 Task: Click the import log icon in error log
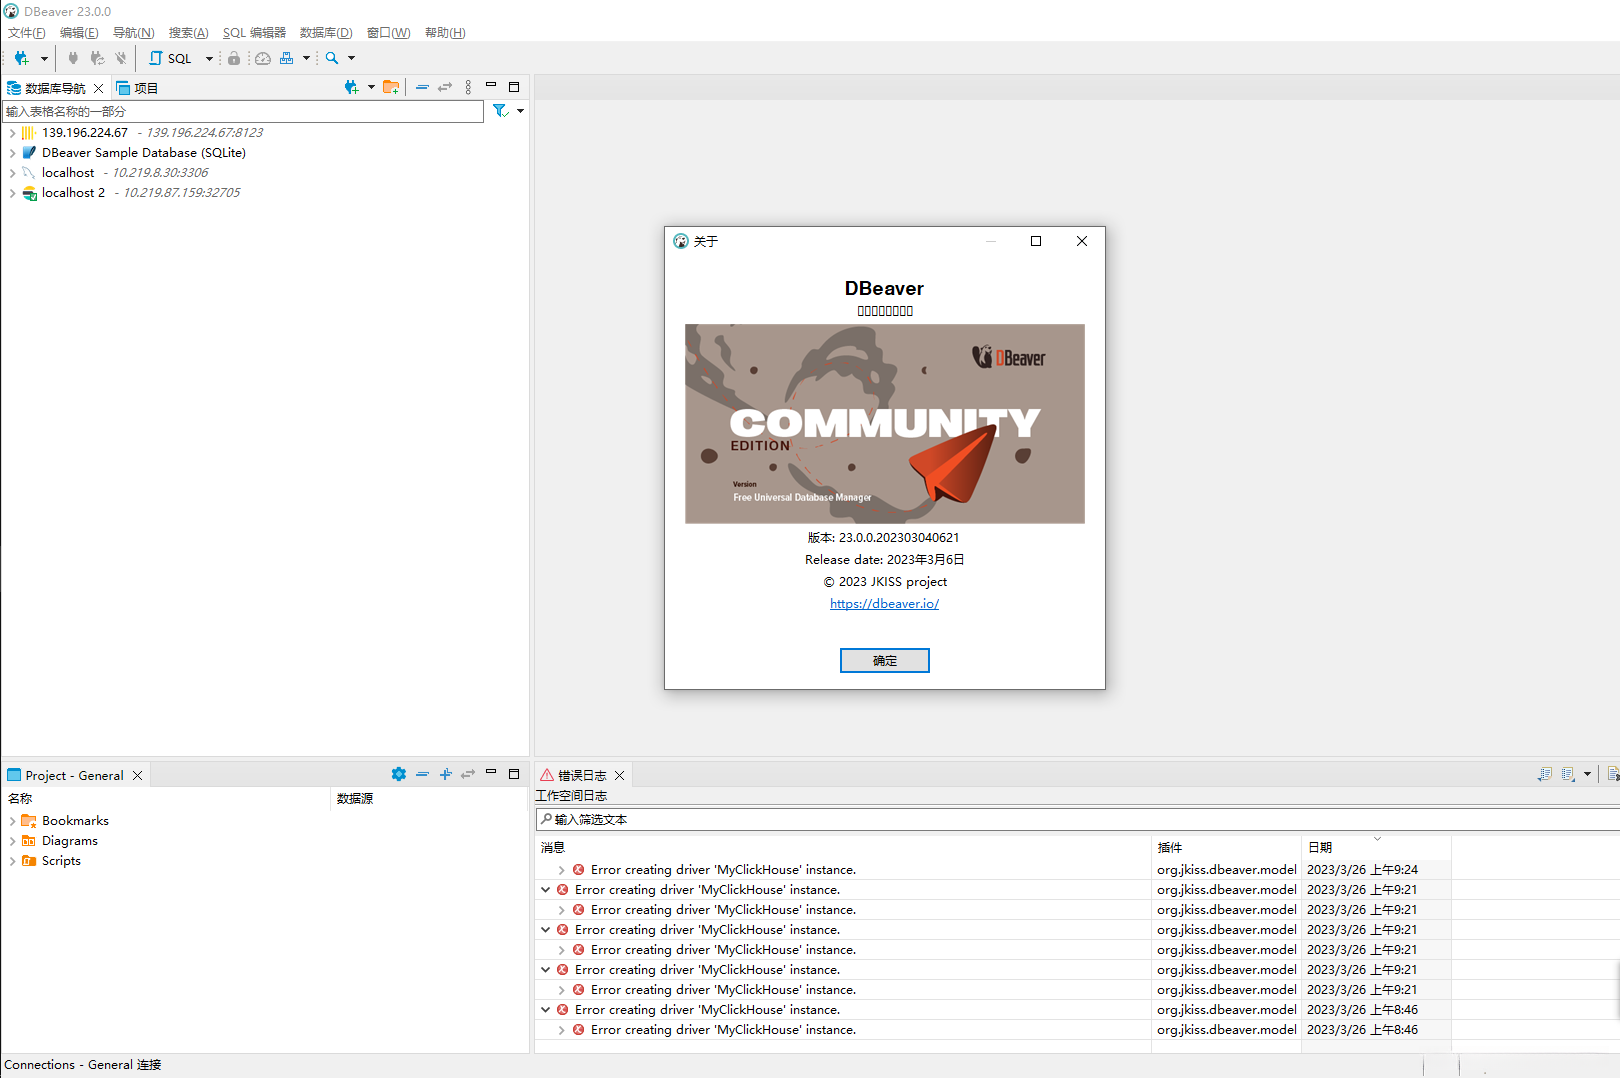[x=1568, y=774]
